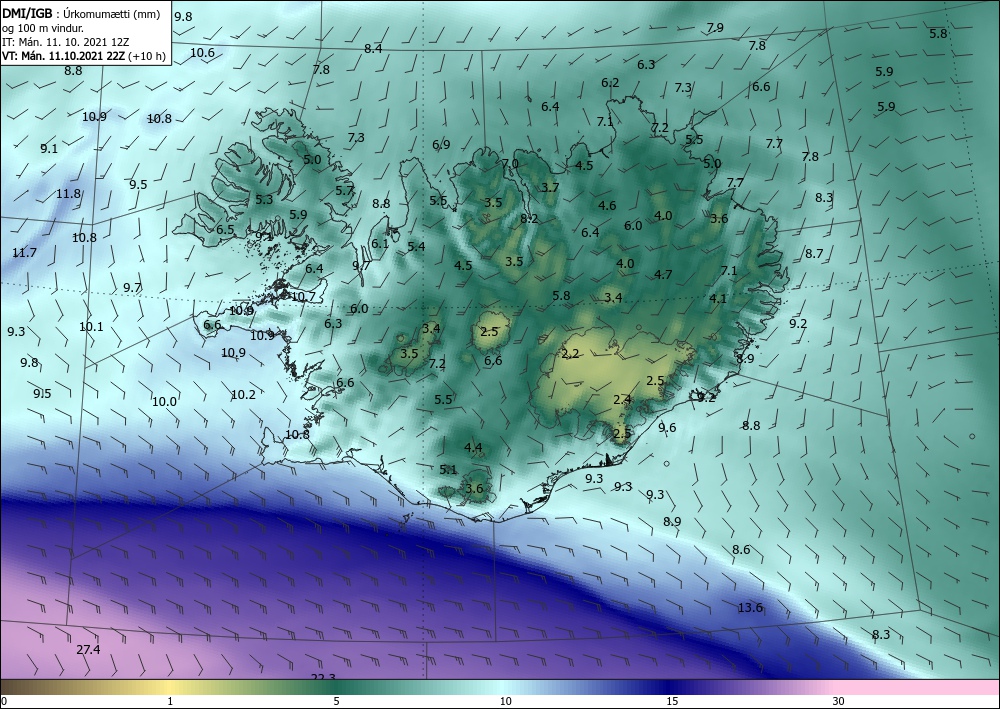Screen dimensions: 1000x709
Task: Select the 8.7 value off the east coast
Action: (x=814, y=254)
